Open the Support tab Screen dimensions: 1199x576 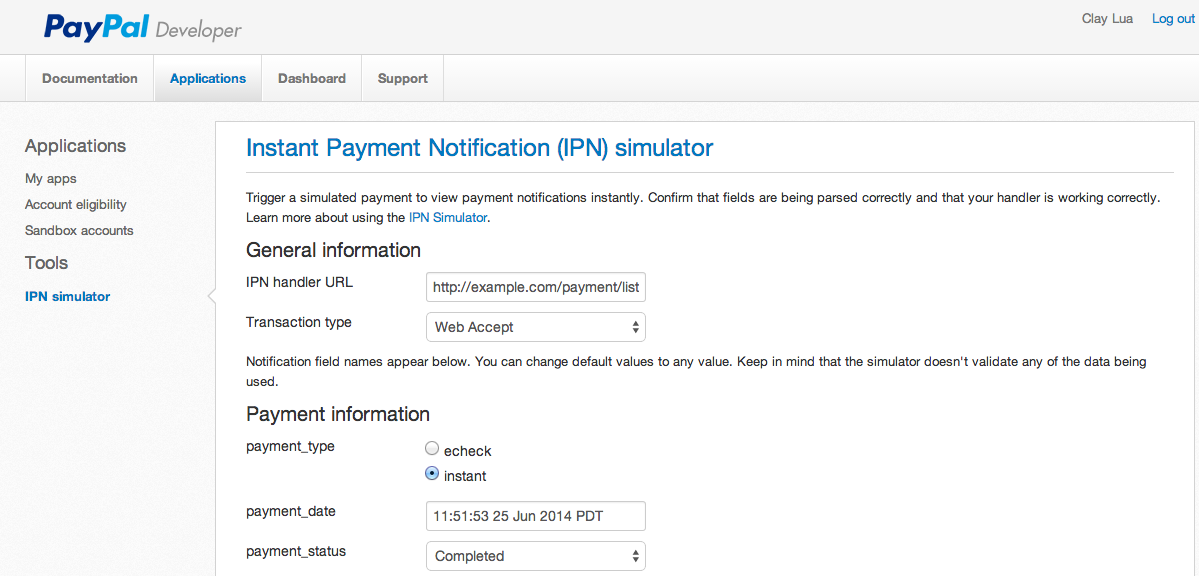[x=403, y=78]
